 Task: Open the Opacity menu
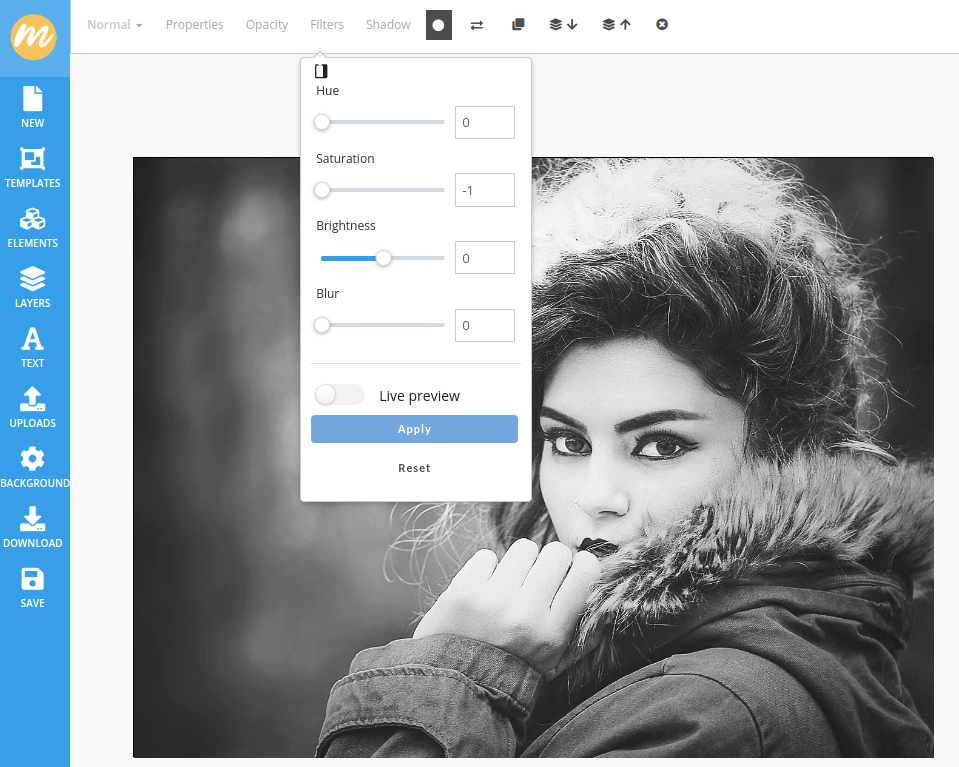click(267, 25)
